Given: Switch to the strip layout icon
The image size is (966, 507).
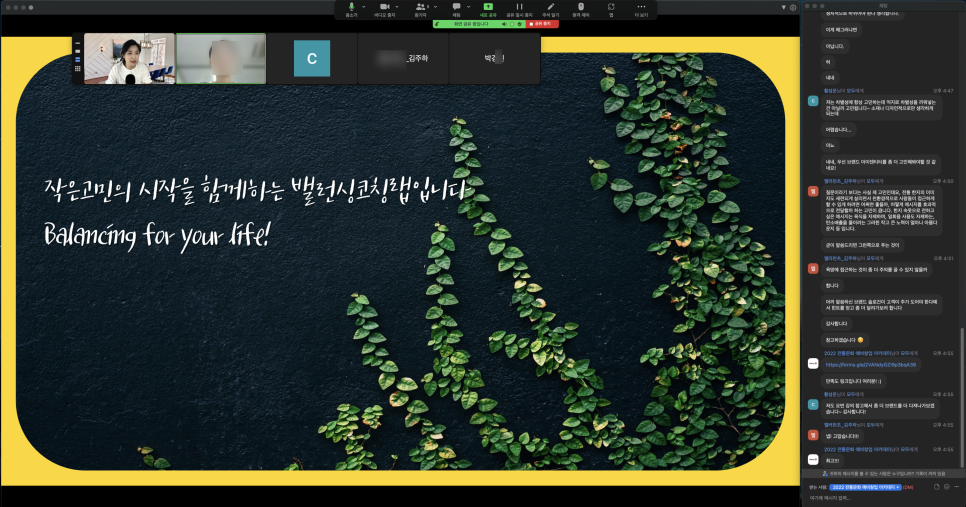Looking at the screenshot, I should 78,60.
